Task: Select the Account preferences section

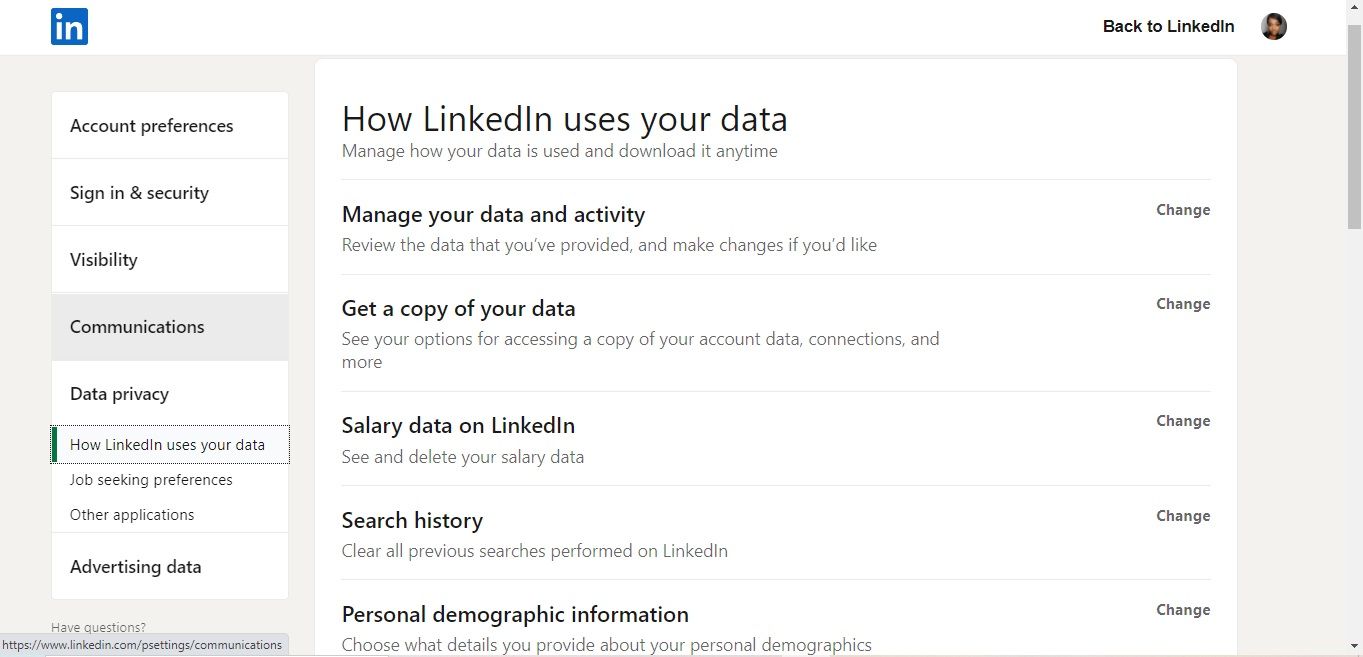Action: (x=151, y=125)
